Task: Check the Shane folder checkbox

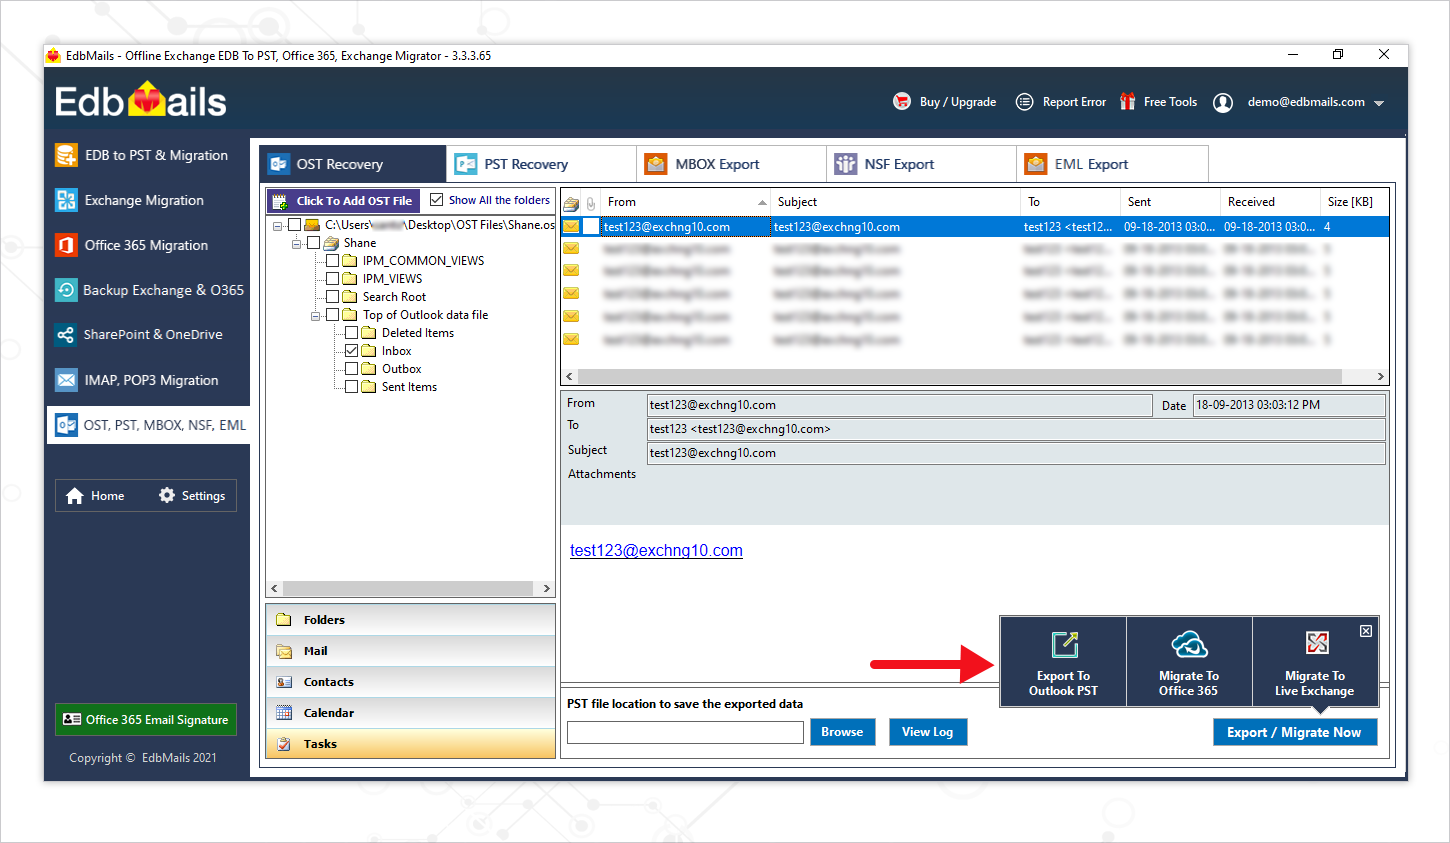Action: pyautogui.click(x=313, y=243)
